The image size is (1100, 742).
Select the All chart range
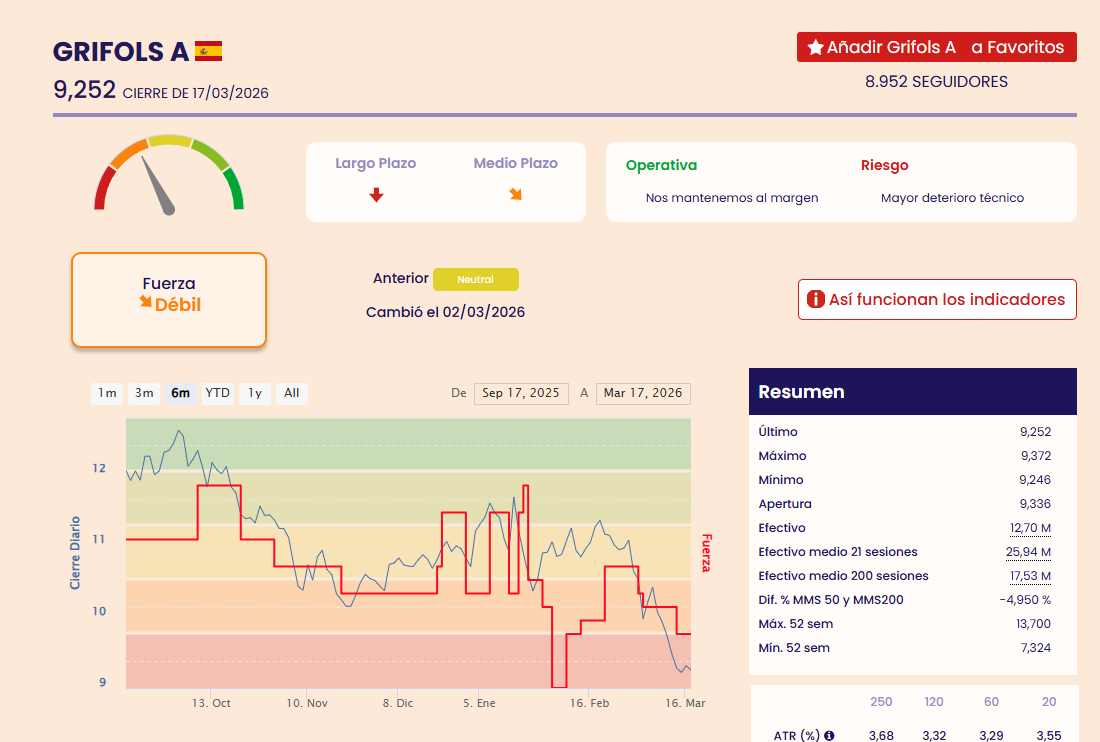[292, 393]
